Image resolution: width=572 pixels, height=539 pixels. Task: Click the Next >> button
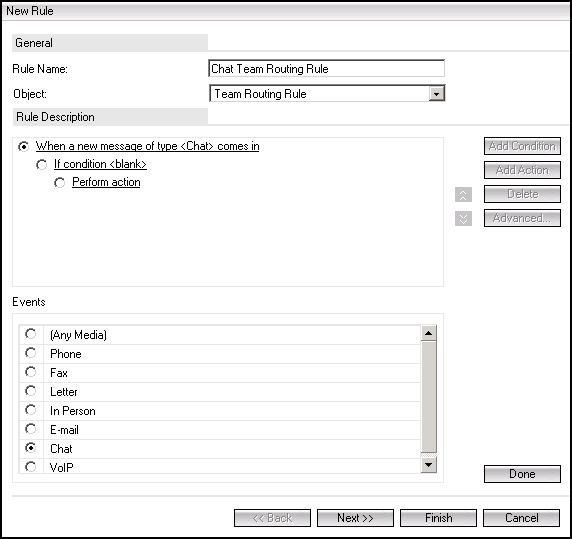coord(355,518)
